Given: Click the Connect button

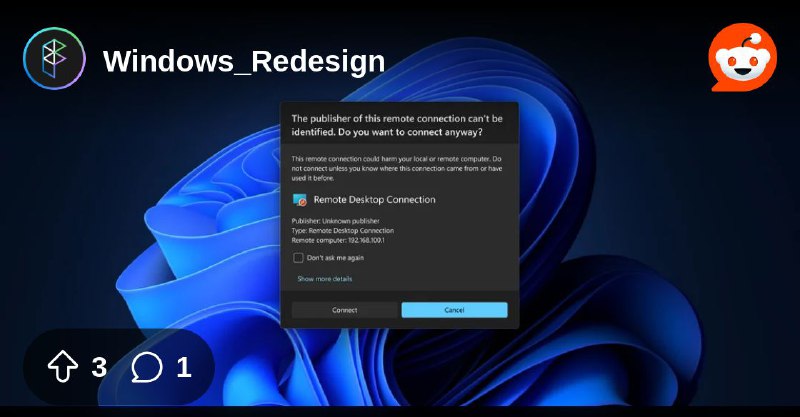Looking at the screenshot, I should click(344, 310).
